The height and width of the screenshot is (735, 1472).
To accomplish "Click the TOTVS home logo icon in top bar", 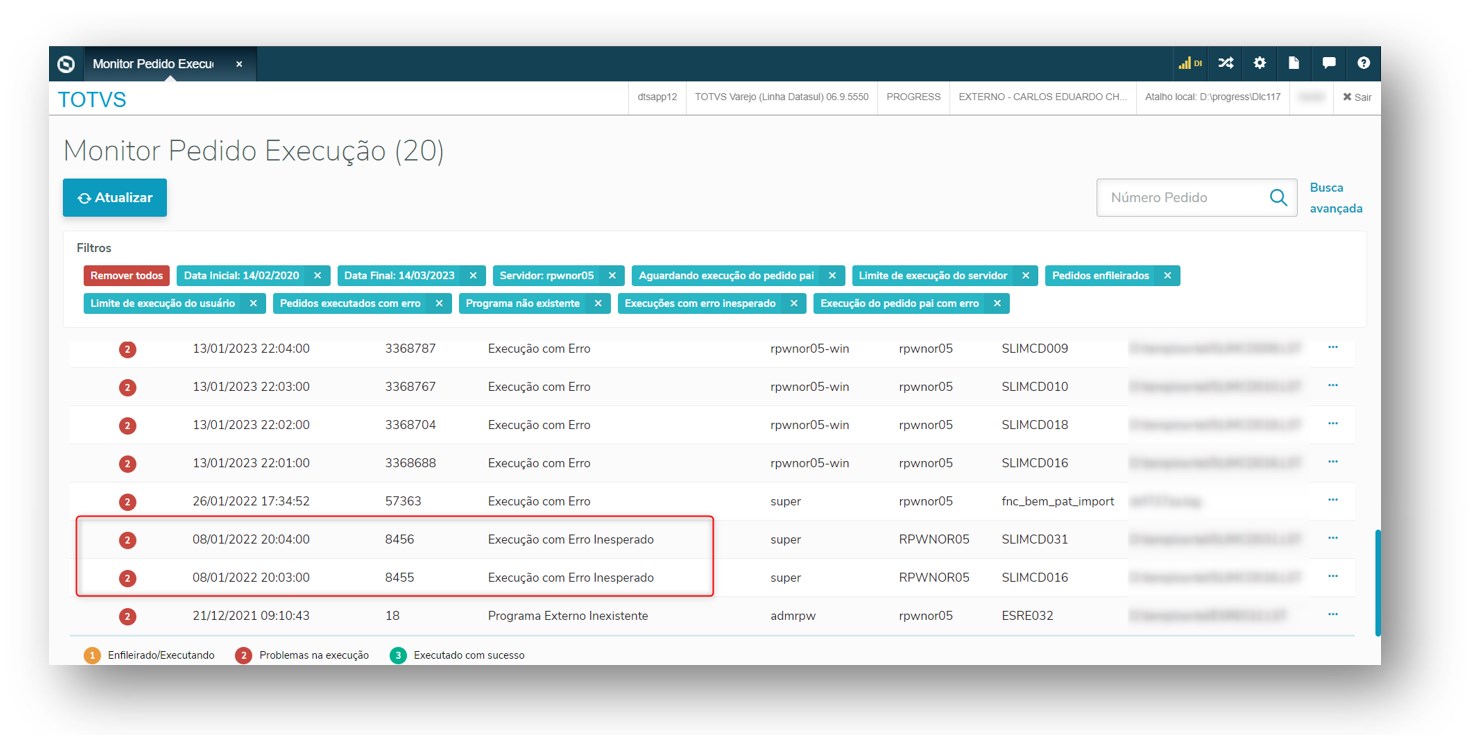I will [x=66, y=64].
